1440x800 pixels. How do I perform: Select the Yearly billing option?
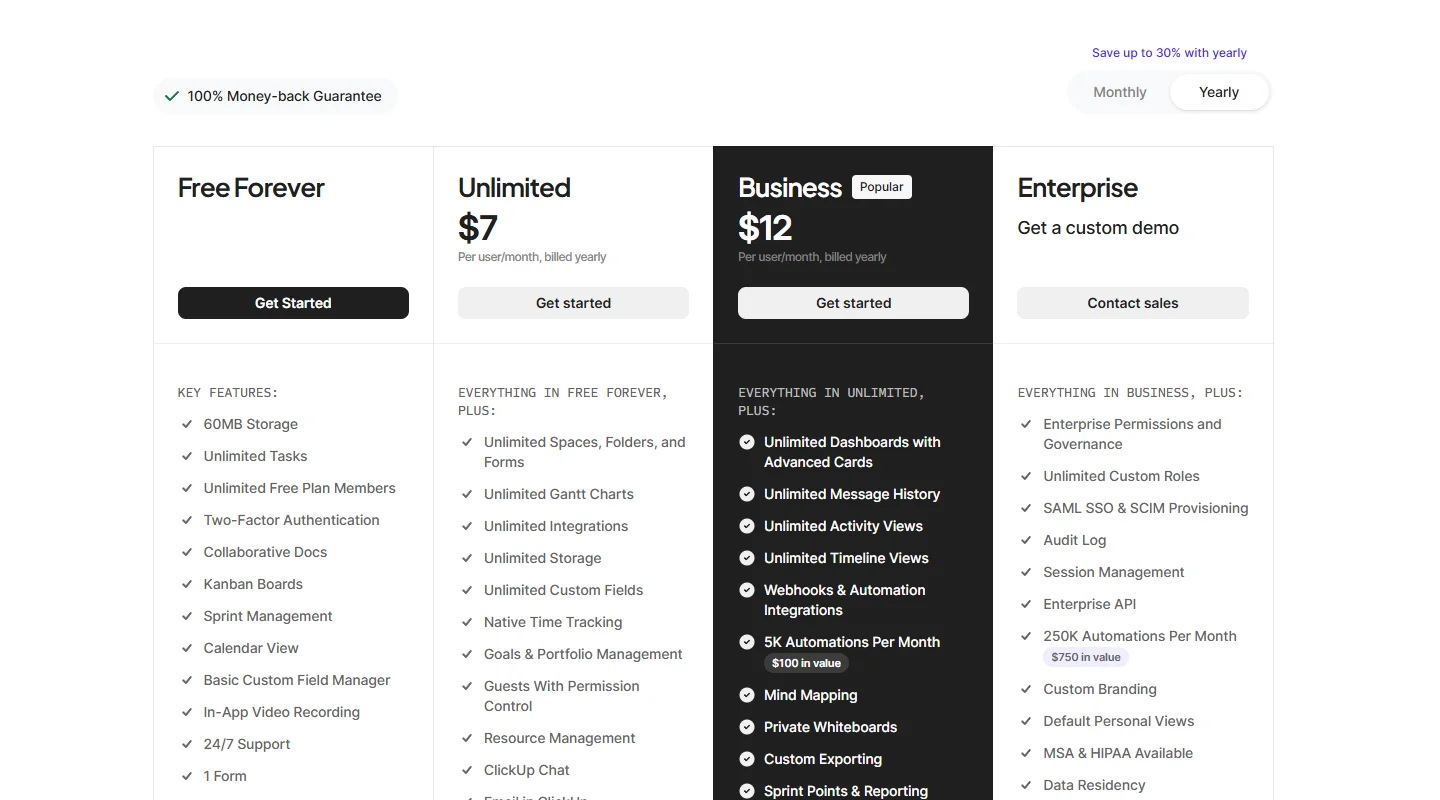point(1219,92)
